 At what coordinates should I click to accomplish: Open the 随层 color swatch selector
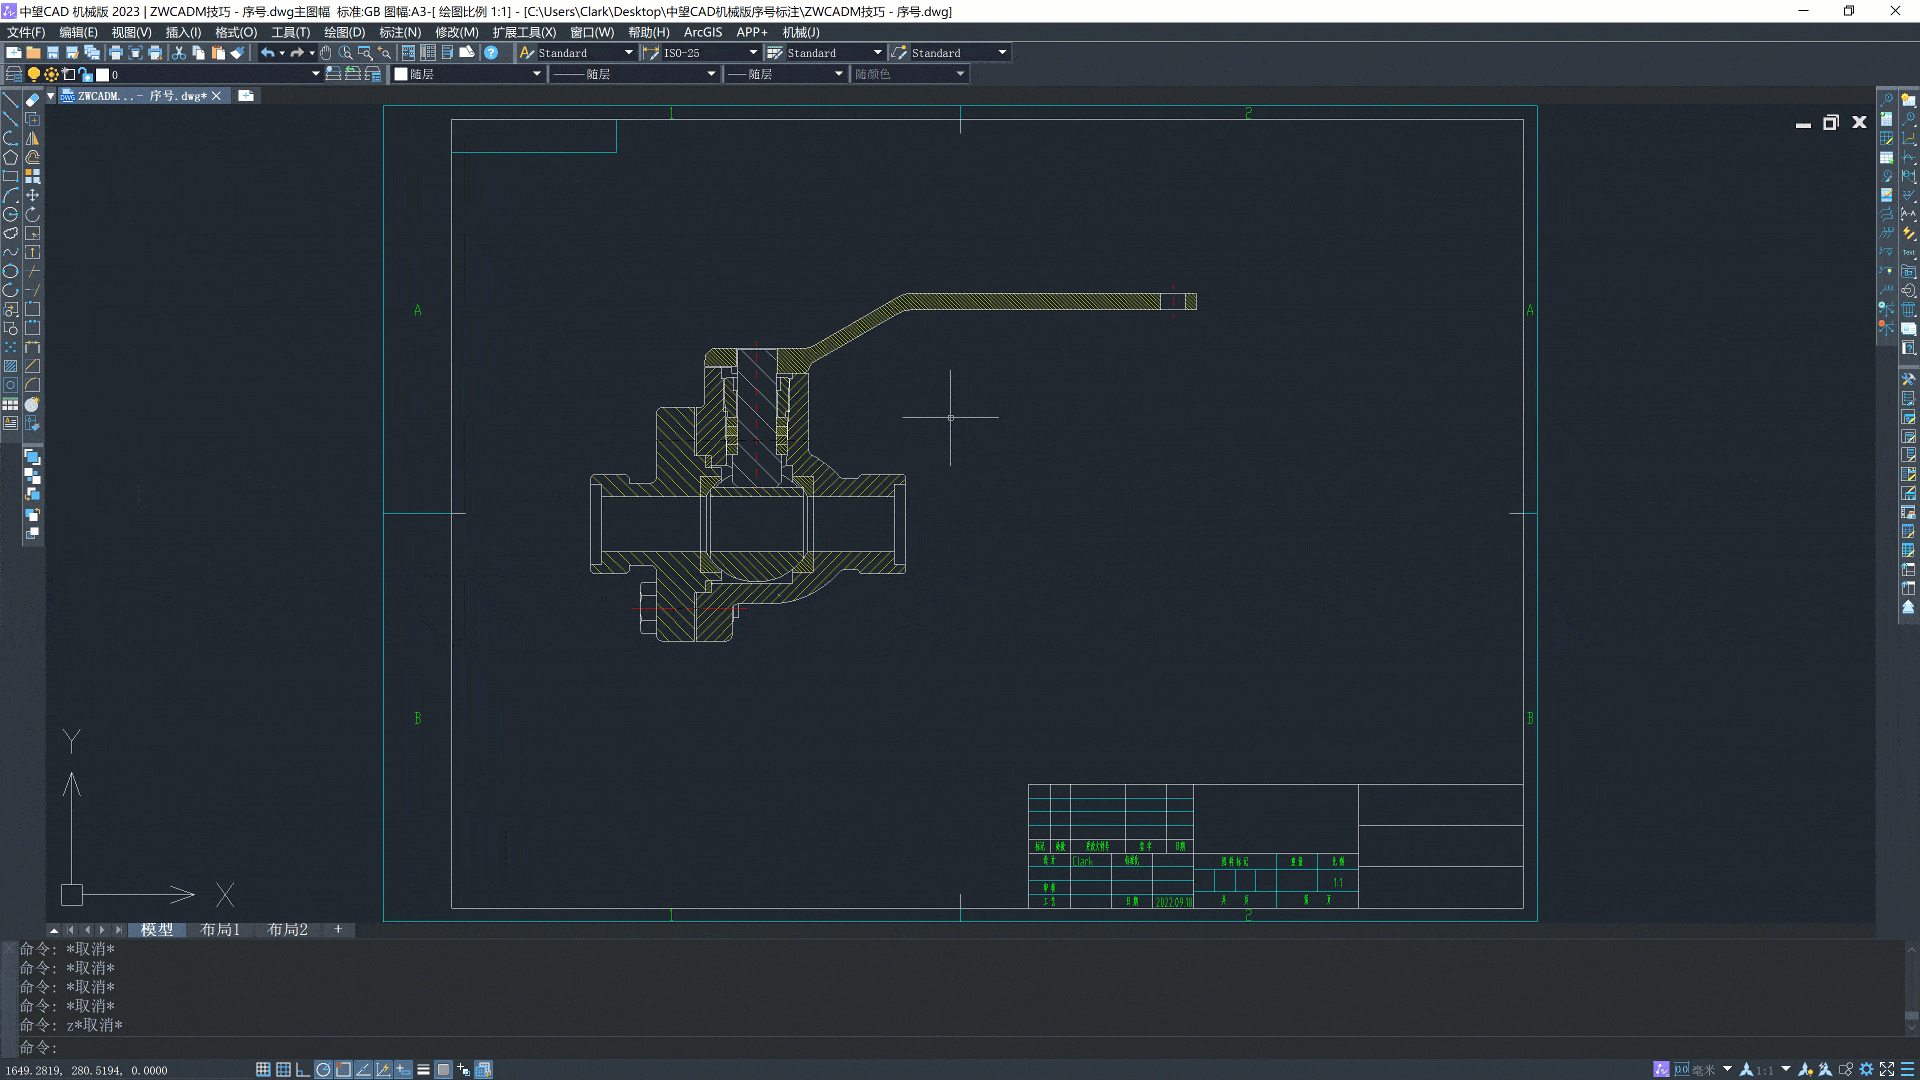click(x=536, y=74)
